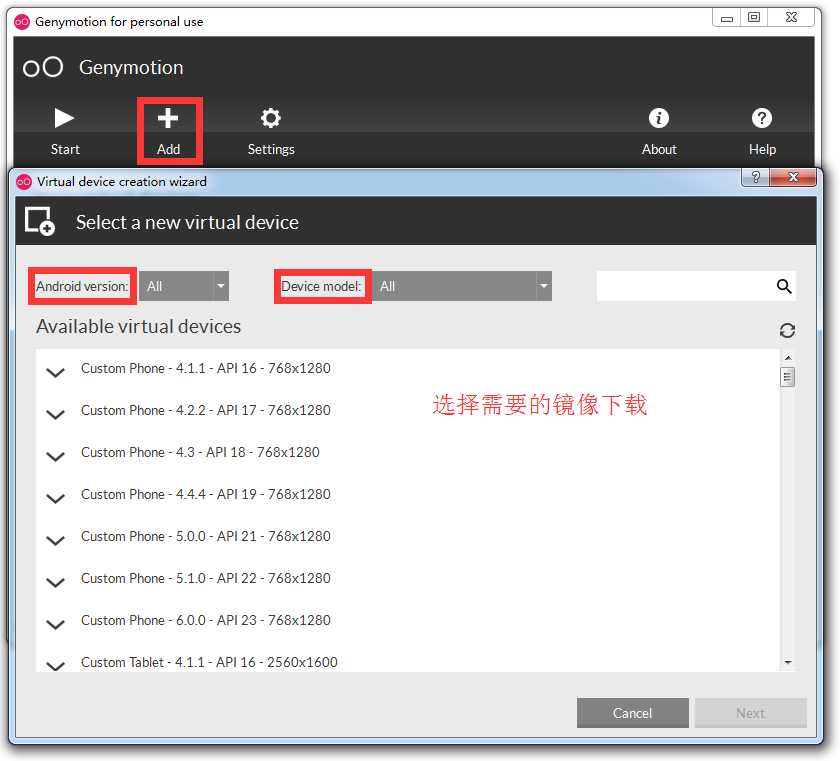
Task: Open the Device model dropdown
Action: coord(462,286)
